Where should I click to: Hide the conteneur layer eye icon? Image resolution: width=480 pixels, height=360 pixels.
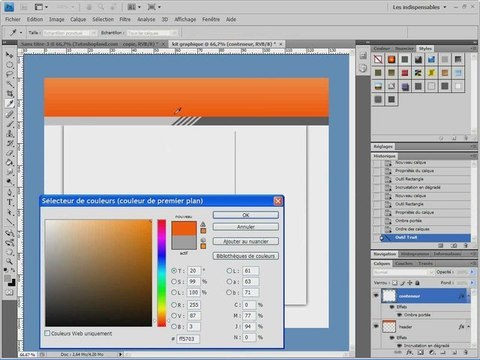376,296
